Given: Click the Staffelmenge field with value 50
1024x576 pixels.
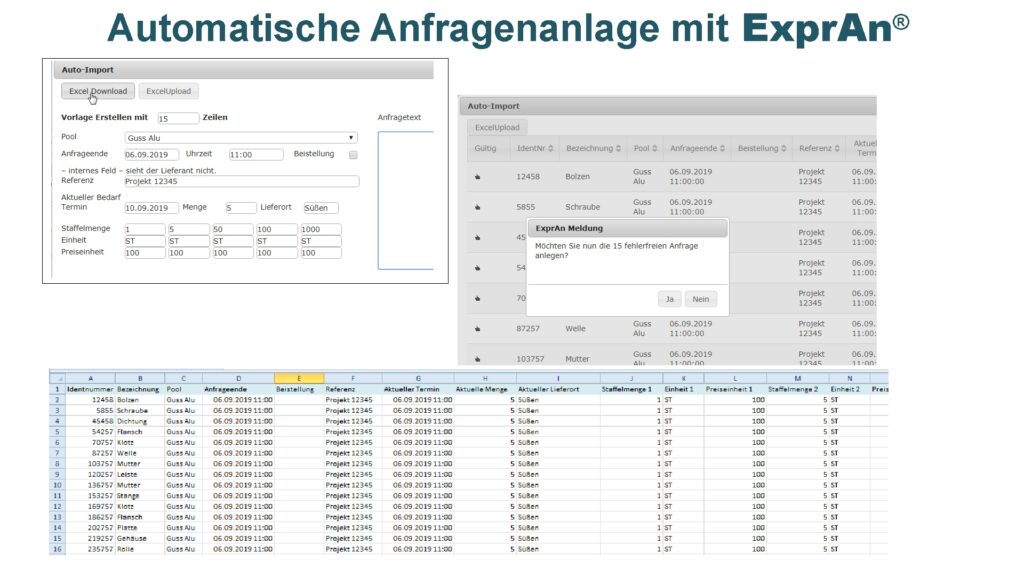Looking at the screenshot, I should click(x=232, y=229).
